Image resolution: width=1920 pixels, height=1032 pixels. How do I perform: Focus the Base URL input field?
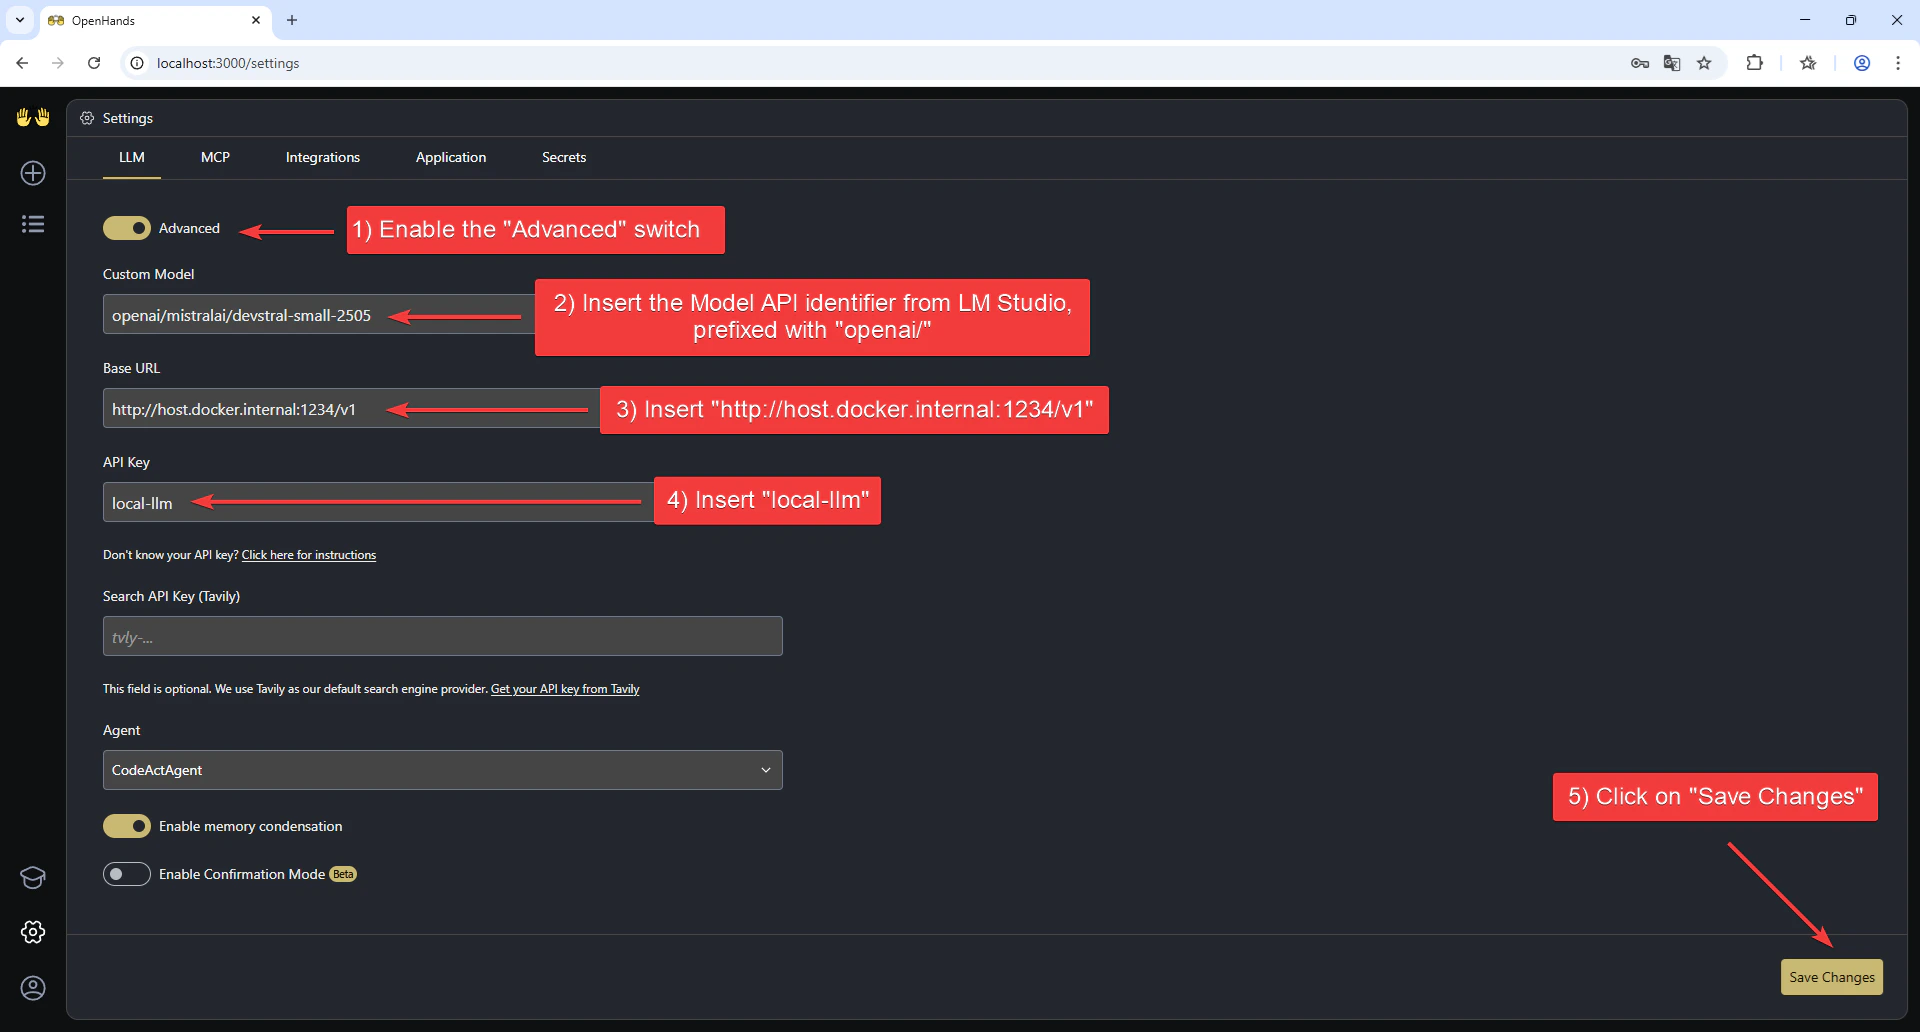[x=350, y=409]
